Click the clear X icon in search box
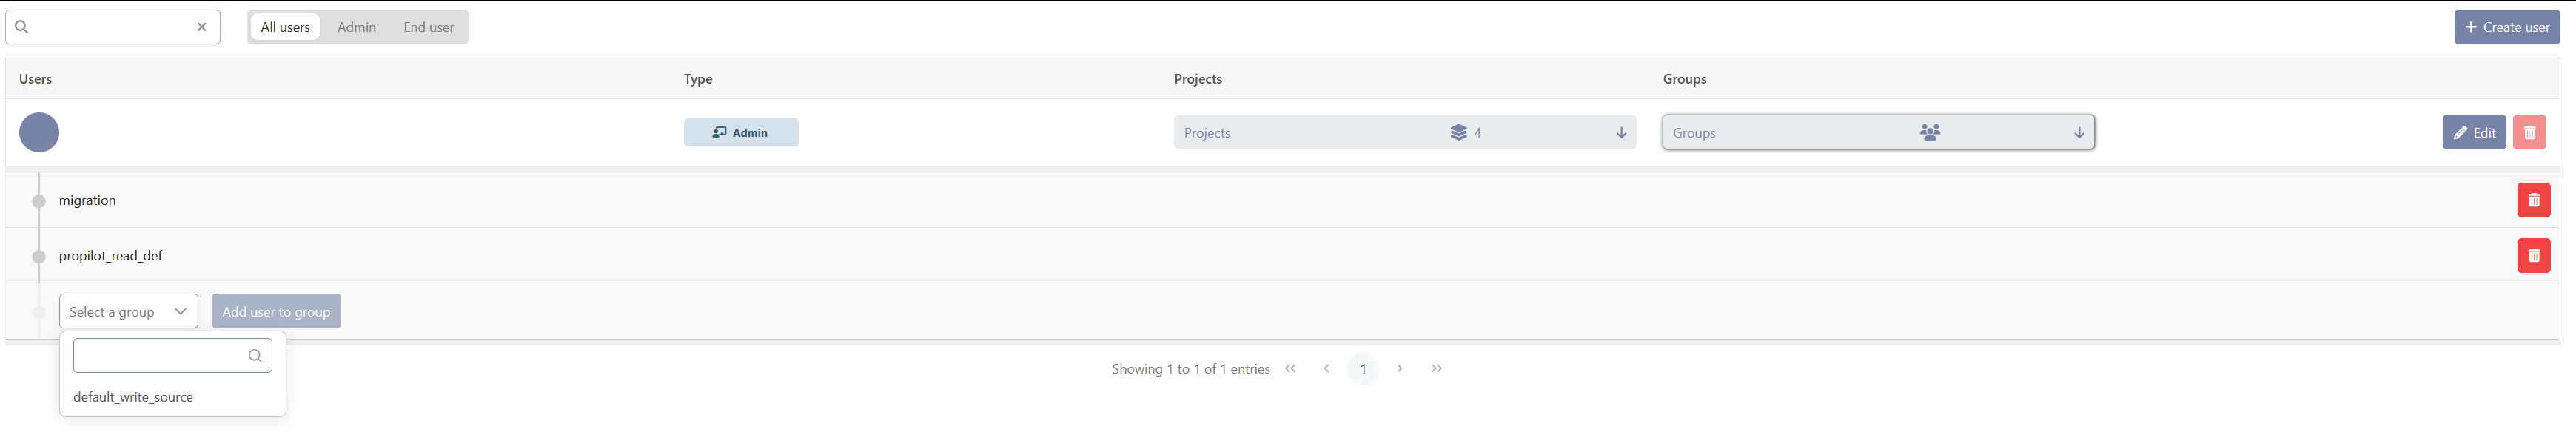2576x432 pixels. (x=202, y=27)
